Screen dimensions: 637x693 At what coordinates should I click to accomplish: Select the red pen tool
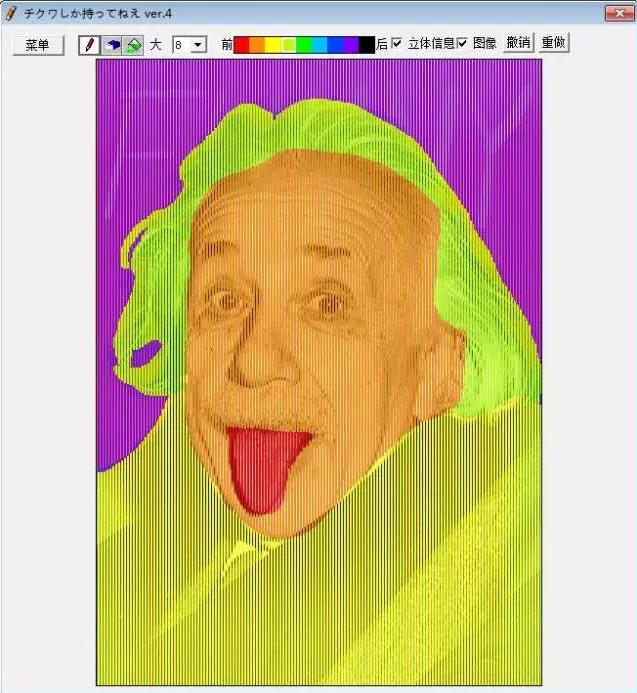(89, 45)
